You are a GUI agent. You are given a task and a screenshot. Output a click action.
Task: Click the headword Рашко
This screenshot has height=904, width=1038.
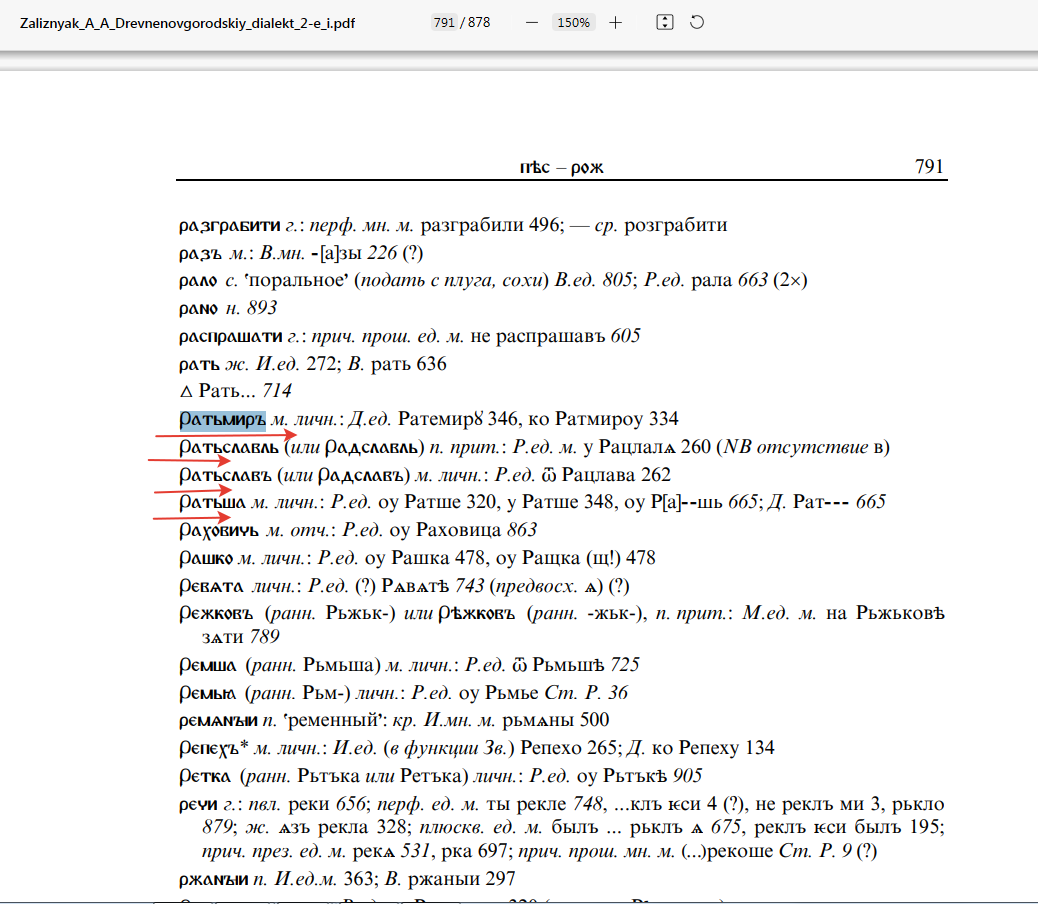click(206, 559)
